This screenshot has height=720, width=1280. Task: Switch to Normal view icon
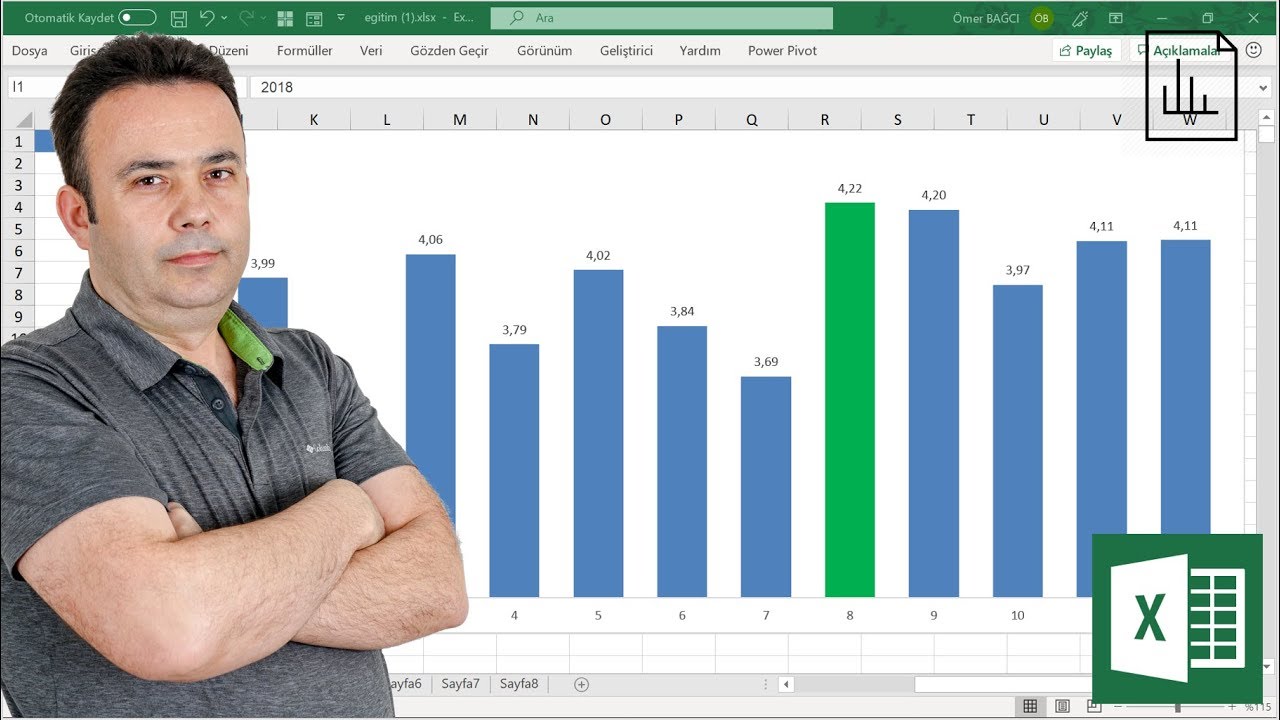pyautogui.click(x=1030, y=707)
